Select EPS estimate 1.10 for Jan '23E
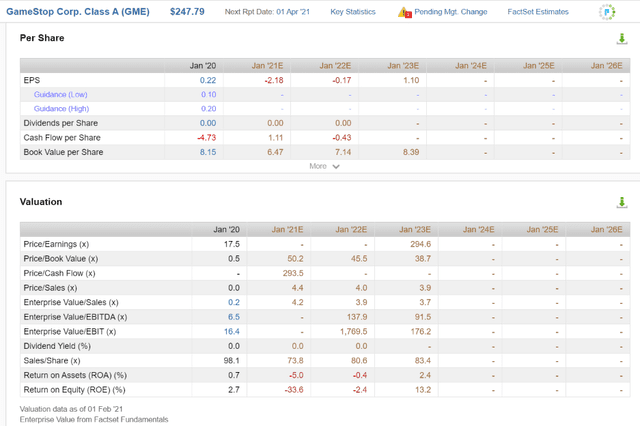 coord(411,80)
